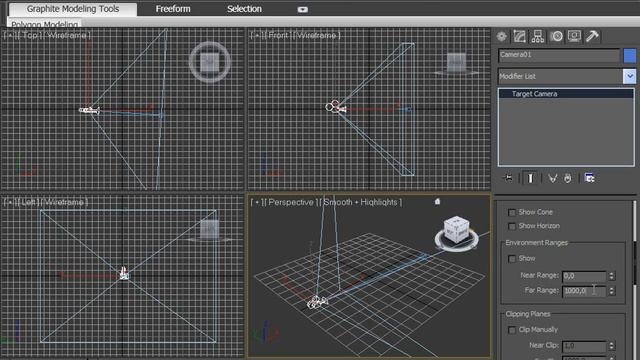Expand the ribbon minimize toggle button

point(302,9)
